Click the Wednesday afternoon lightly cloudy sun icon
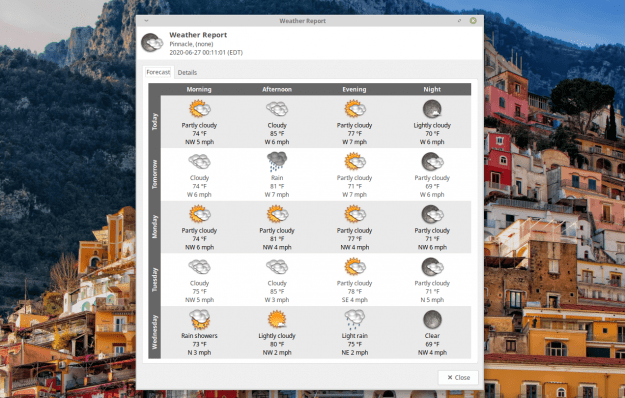Viewport: 625px width, 398px height. 277,319
